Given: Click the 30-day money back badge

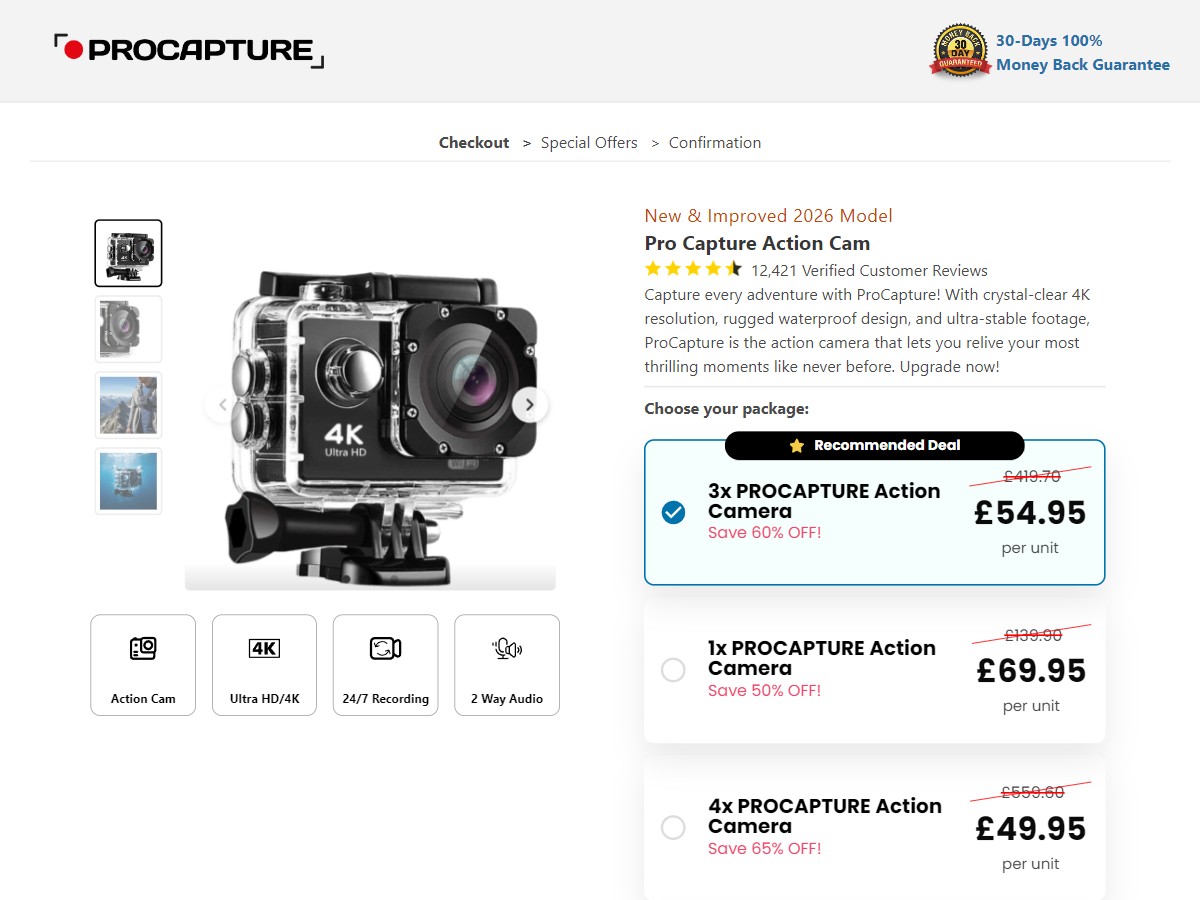Looking at the screenshot, I should tap(960, 51).
